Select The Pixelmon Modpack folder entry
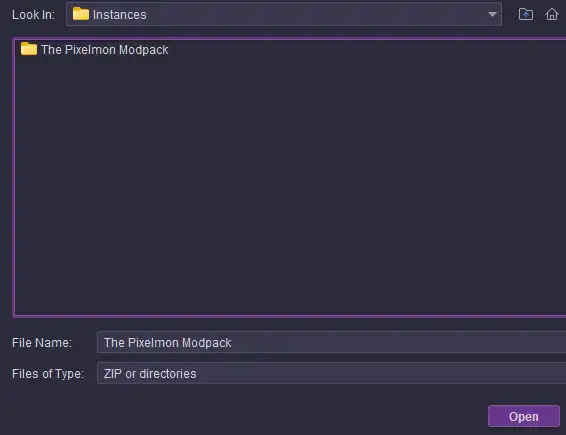The image size is (566, 435). (94, 49)
